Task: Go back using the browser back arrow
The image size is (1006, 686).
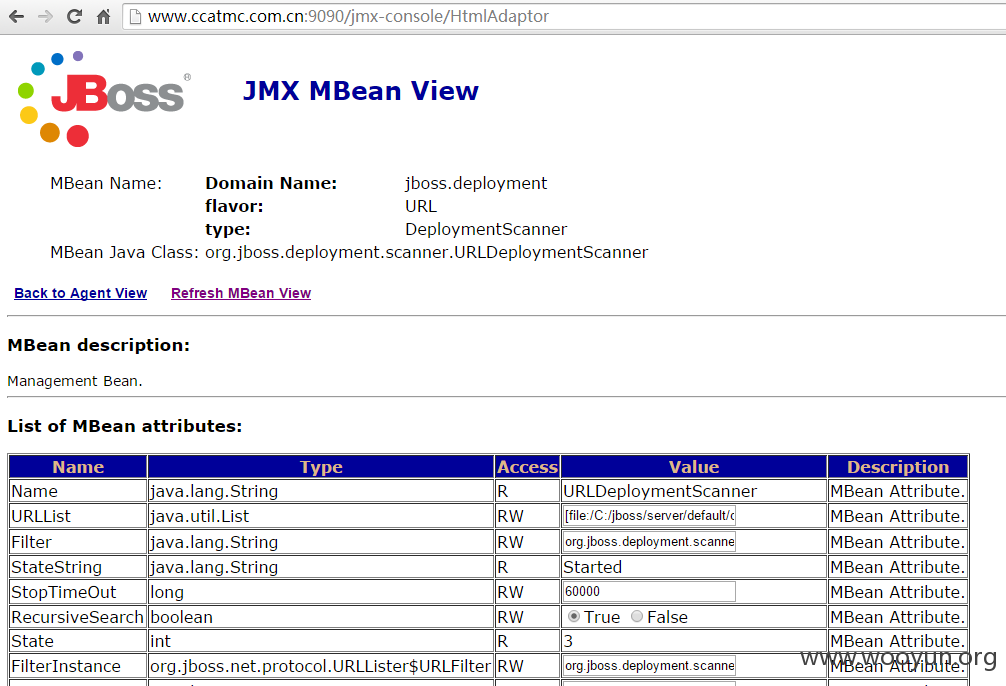Action: (16, 16)
